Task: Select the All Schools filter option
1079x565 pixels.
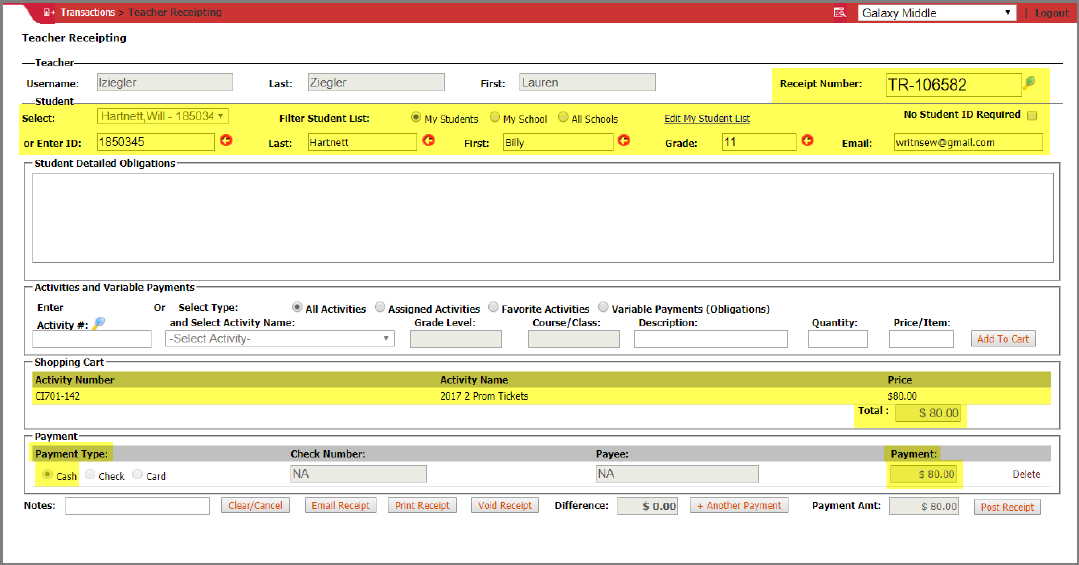Action: pyautogui.click(x=563, y=118)
